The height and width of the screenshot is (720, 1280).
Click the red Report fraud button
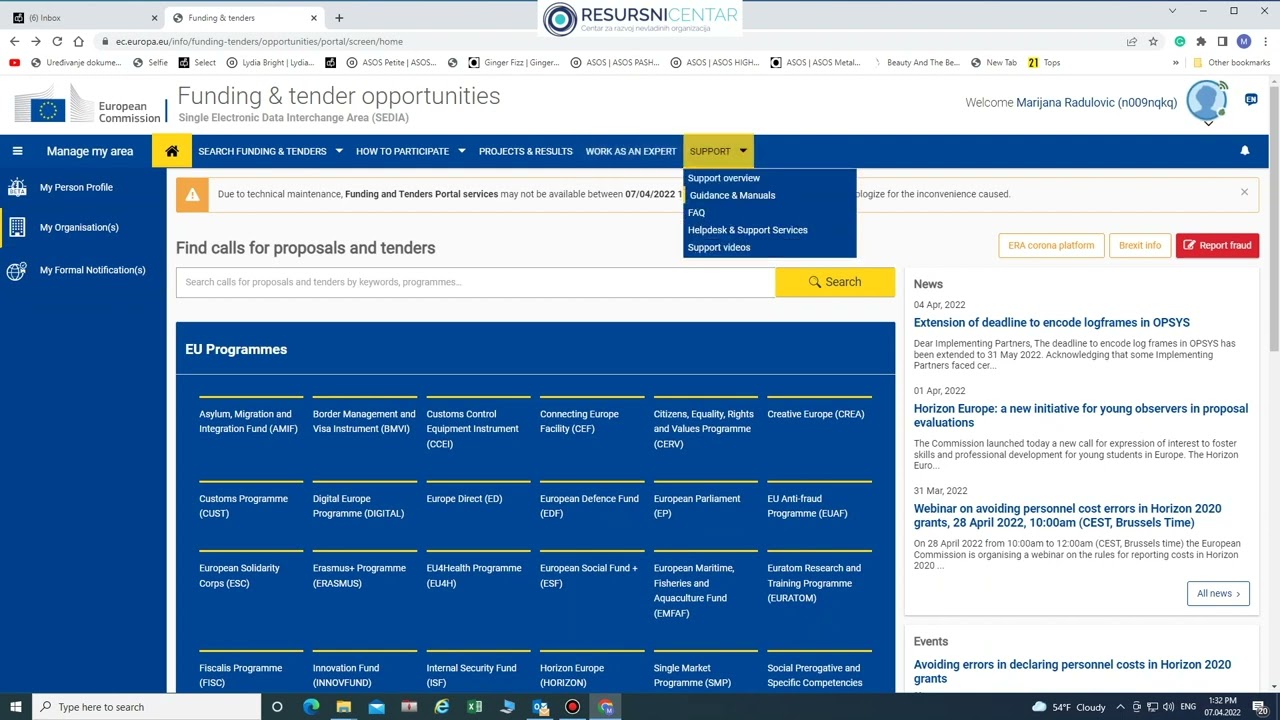[1217, 245]
